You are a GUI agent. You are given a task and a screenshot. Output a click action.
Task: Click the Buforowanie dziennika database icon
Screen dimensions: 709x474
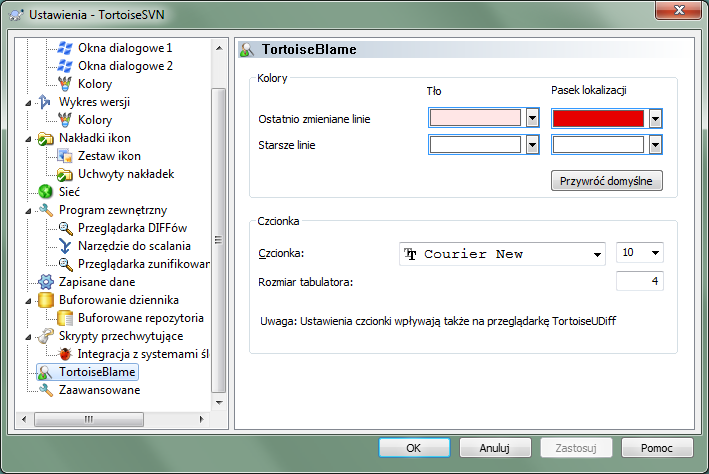coord(45,300)
